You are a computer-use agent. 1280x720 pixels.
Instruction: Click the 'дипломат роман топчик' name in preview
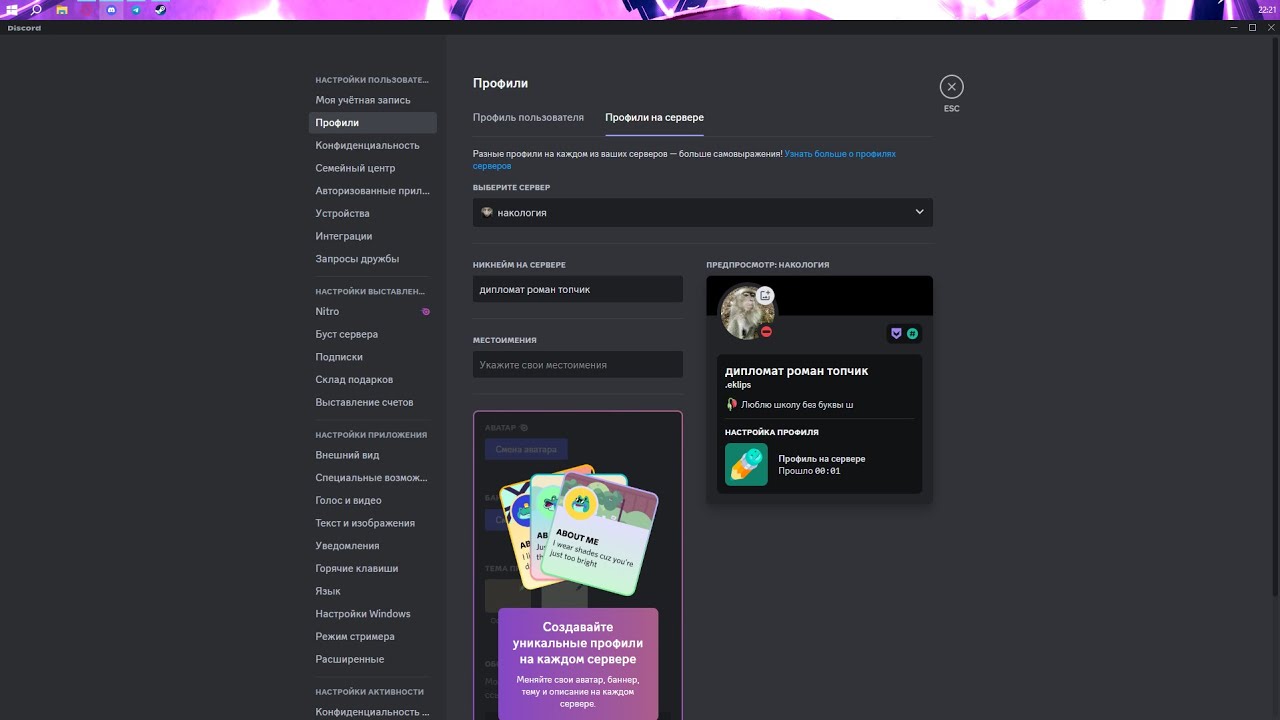coord(796,371)
